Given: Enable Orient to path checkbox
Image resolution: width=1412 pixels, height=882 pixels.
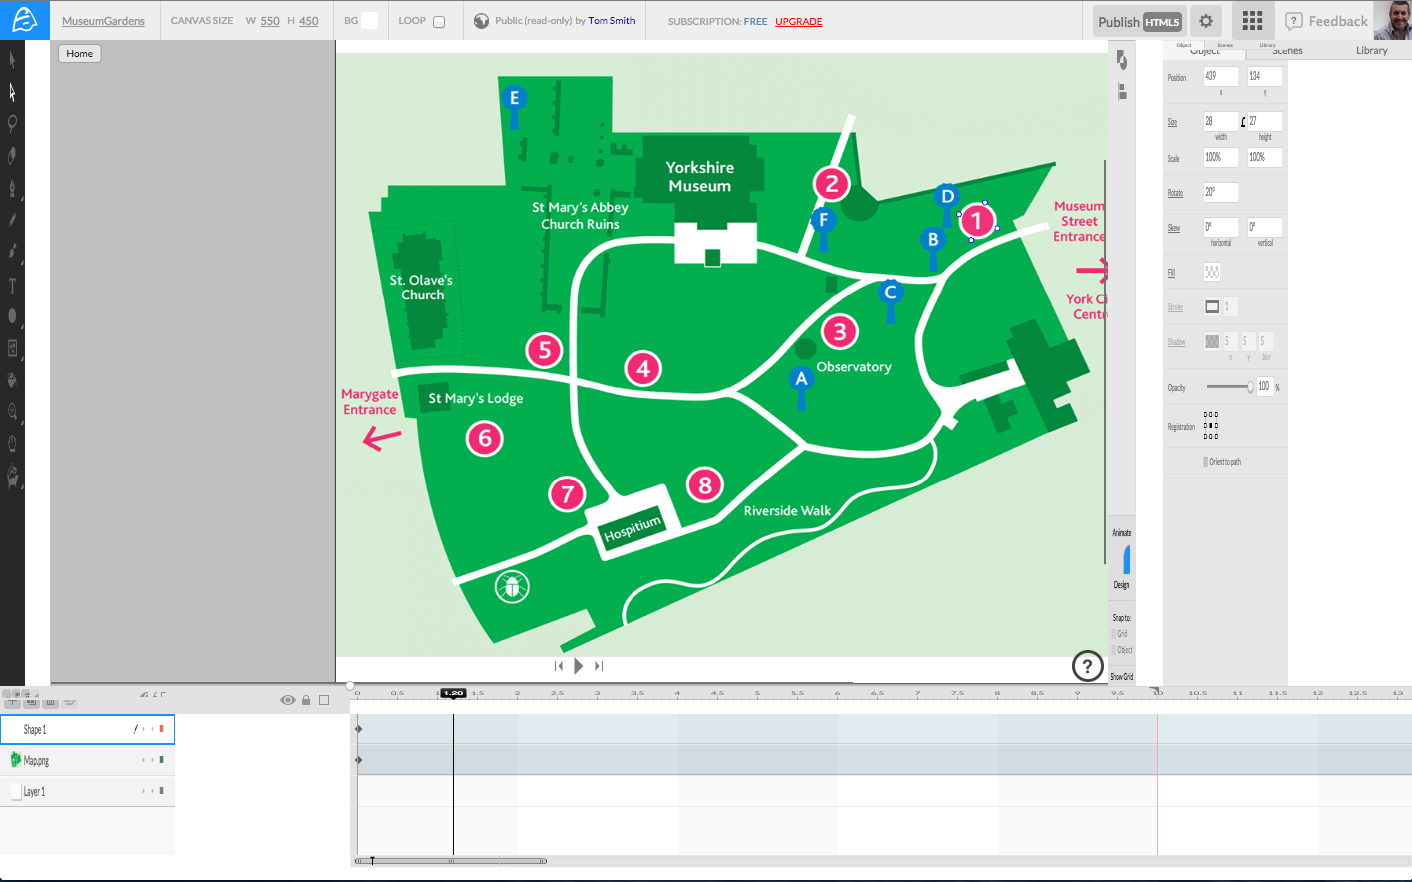Looking at the screenshot, I should click(1206, 462).
